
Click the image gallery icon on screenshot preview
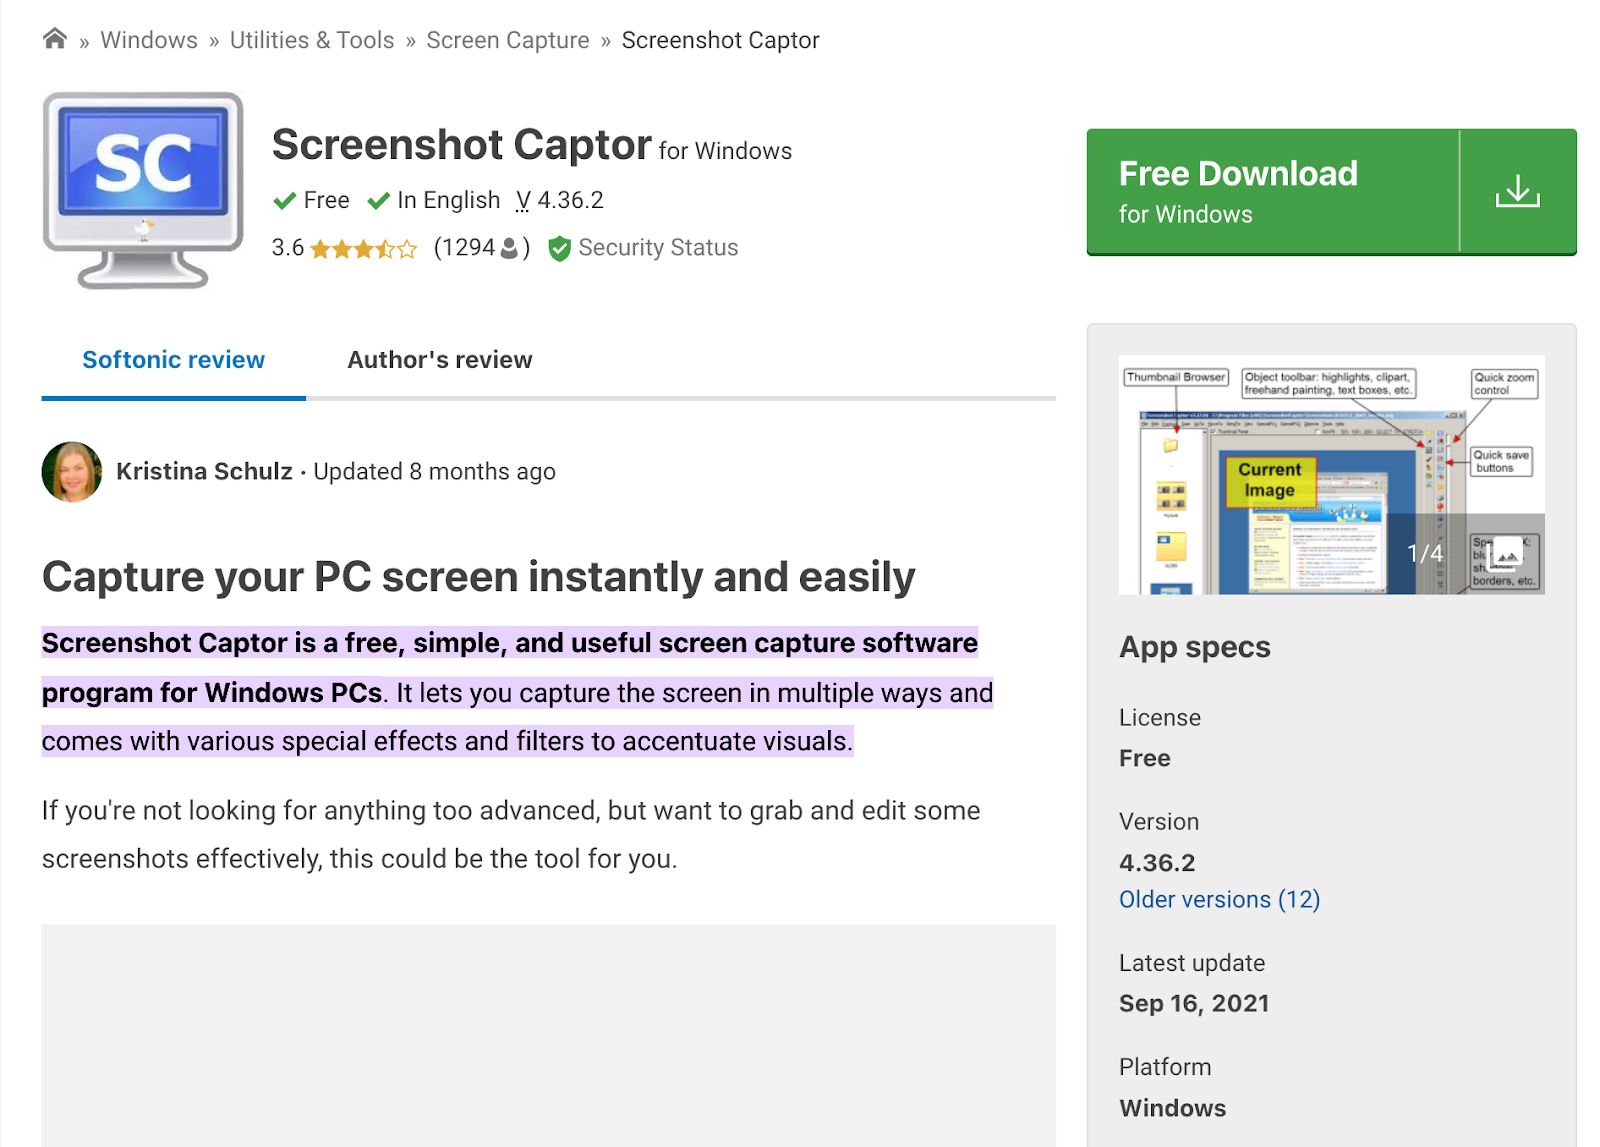(x=1507, y=552)
